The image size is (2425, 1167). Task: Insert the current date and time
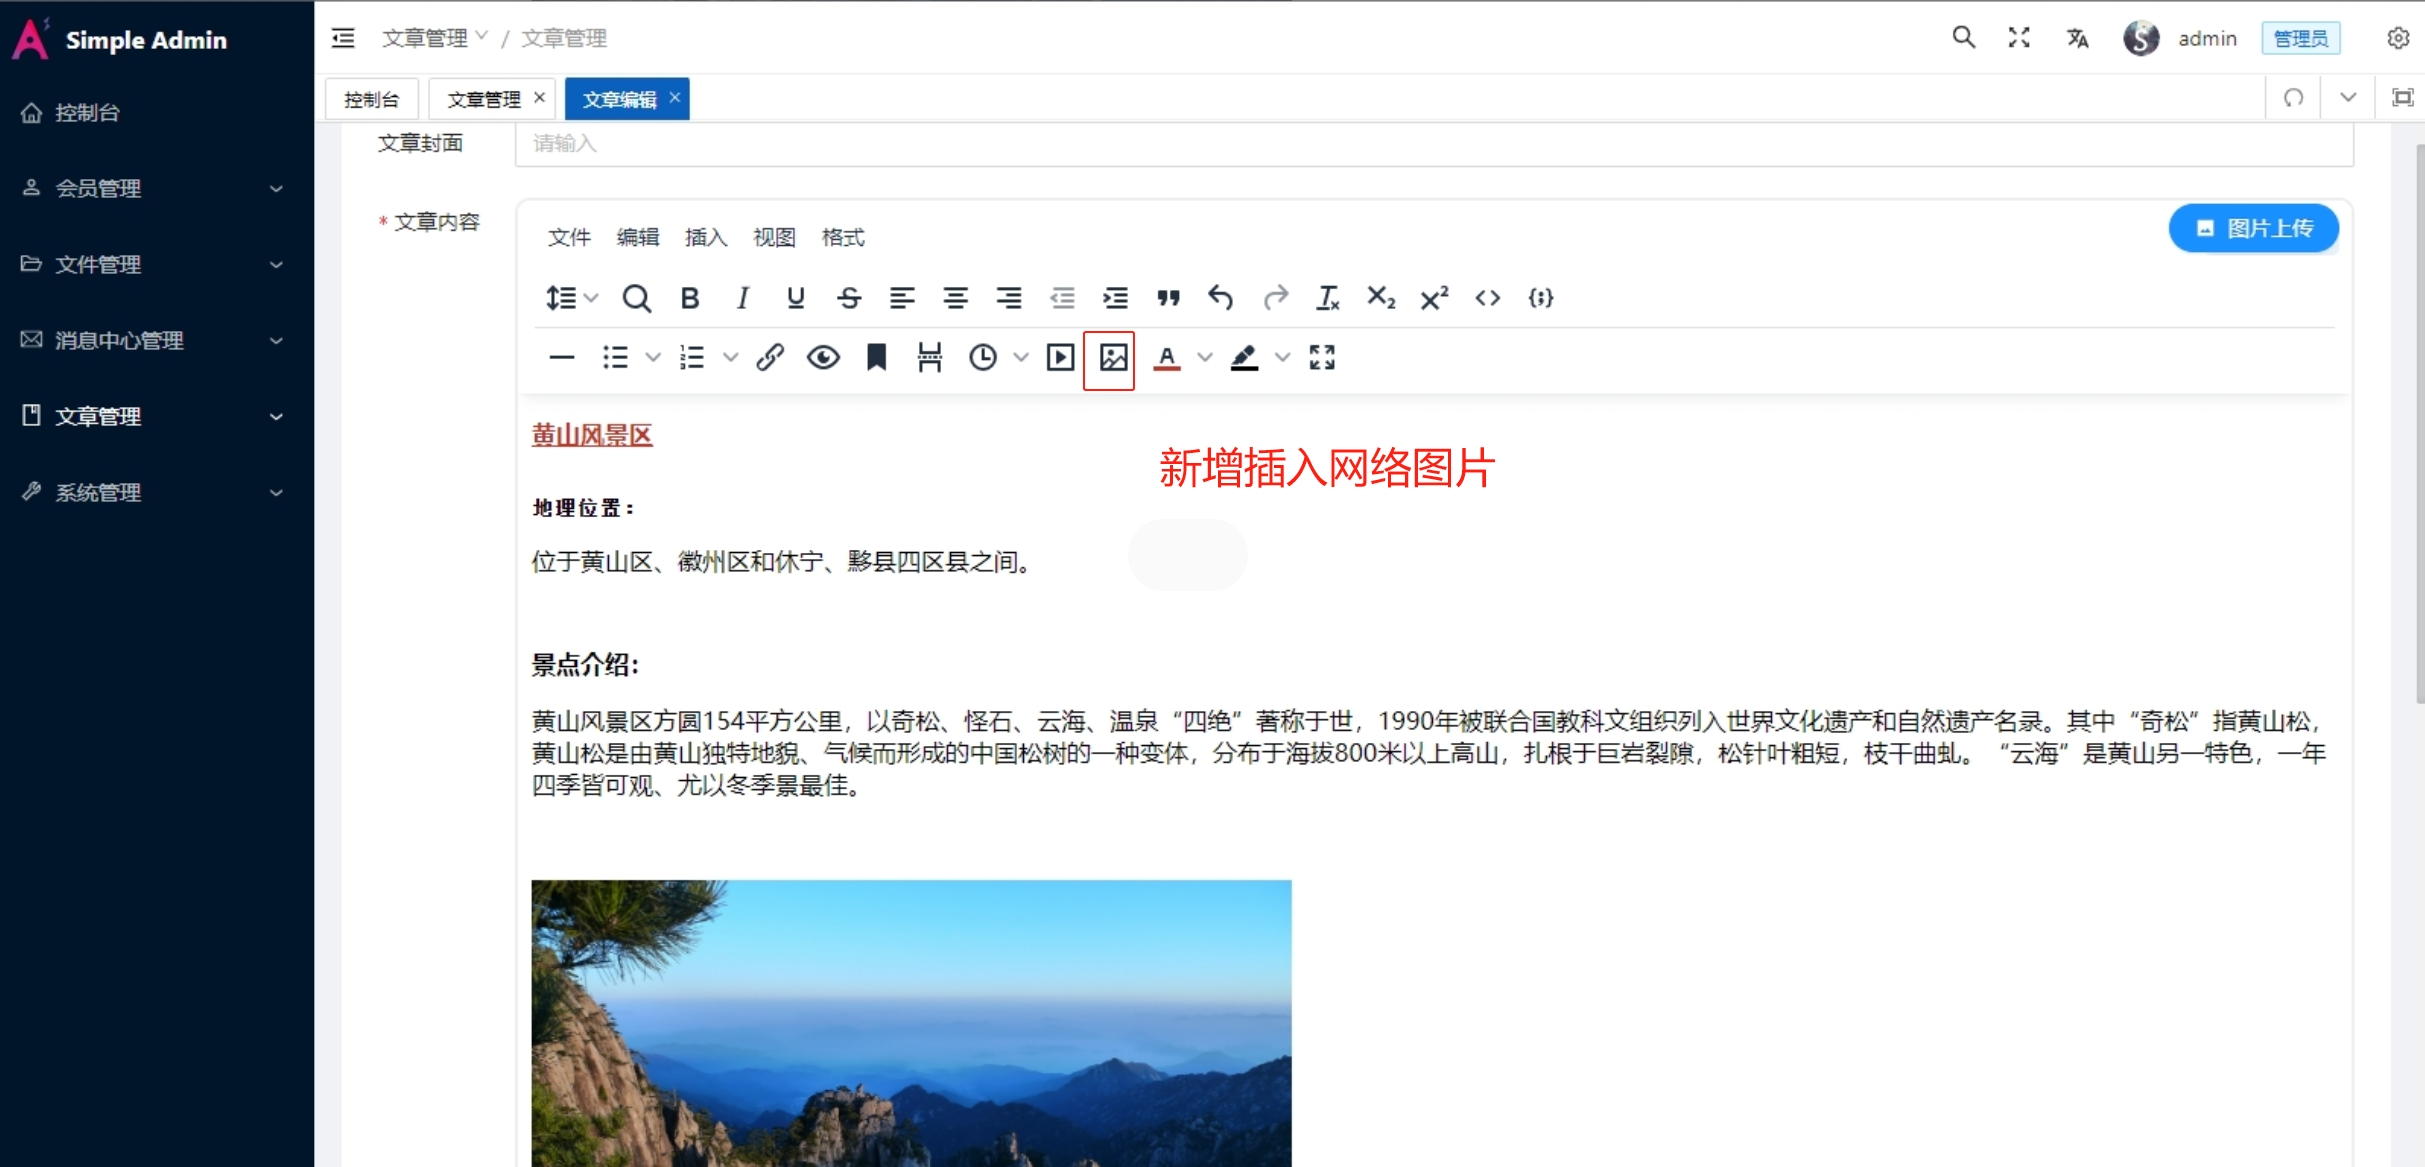click(x=983, y=357)
